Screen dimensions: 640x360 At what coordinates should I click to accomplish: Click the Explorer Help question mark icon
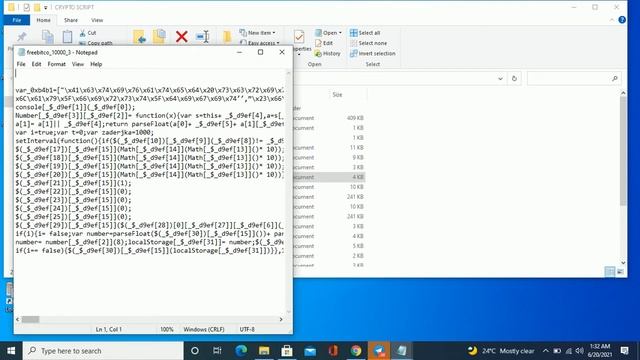tap(622, 20)
